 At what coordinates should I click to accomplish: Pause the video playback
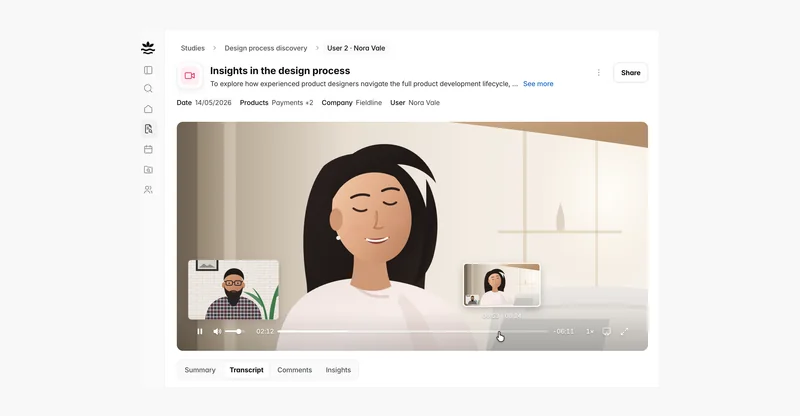pyautogui.click(x=199, y=331)
